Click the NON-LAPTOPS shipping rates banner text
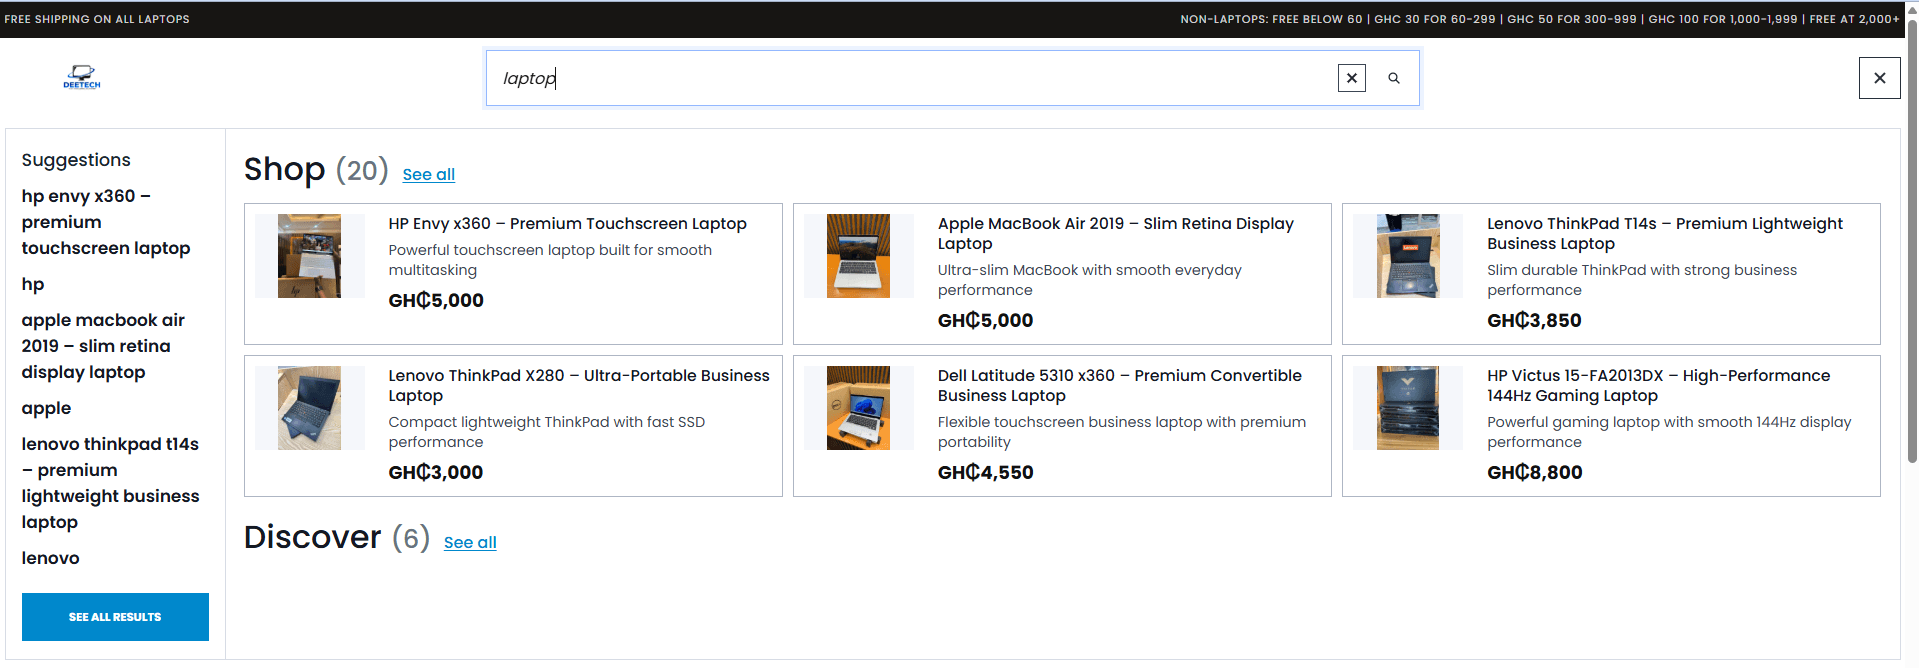Viewport: 1919px width, 668px height. pyautogui.click(x=1539, y=19)
